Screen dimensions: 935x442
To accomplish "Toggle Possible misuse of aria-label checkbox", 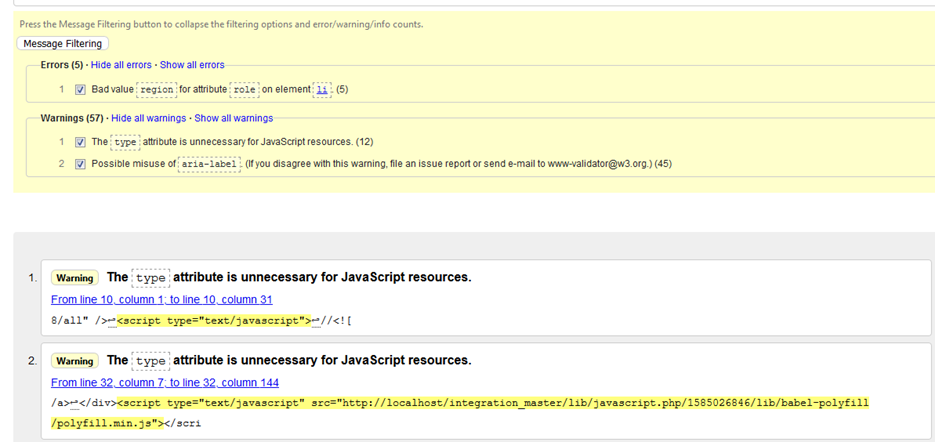I will [80, 164].
